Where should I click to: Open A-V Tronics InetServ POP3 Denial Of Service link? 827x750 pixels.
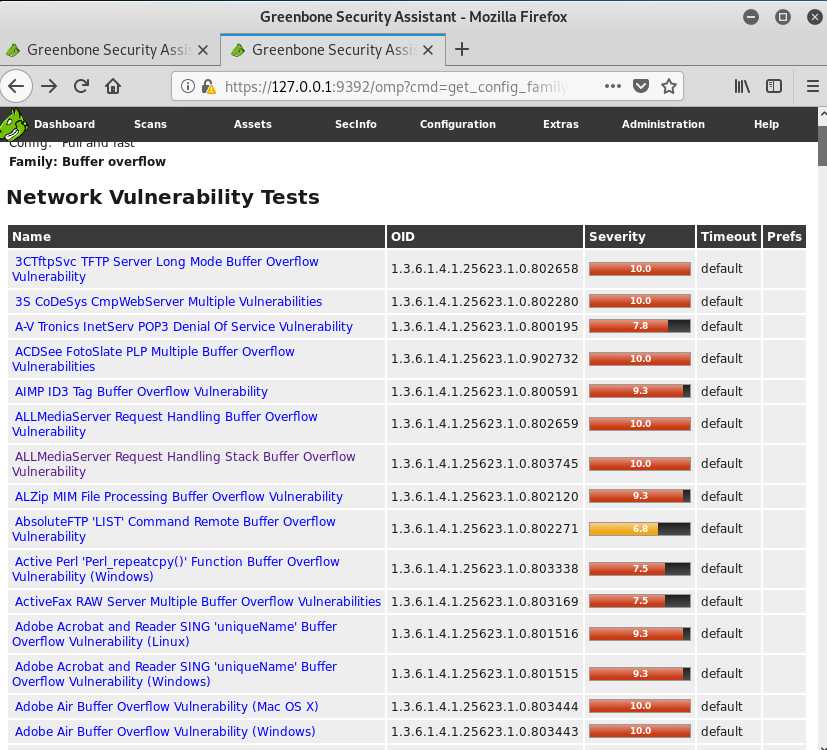[x=184, y=327]
